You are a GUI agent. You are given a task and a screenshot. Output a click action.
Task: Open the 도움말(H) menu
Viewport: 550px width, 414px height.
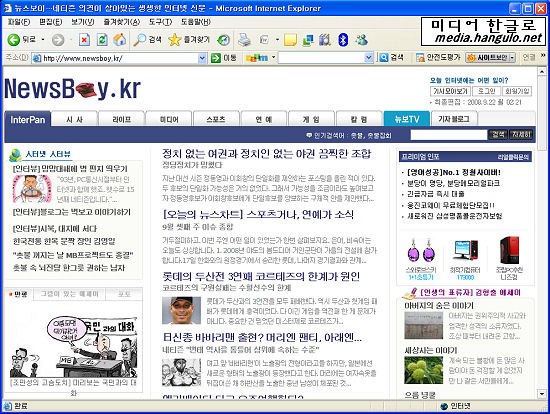pos(195,22)
